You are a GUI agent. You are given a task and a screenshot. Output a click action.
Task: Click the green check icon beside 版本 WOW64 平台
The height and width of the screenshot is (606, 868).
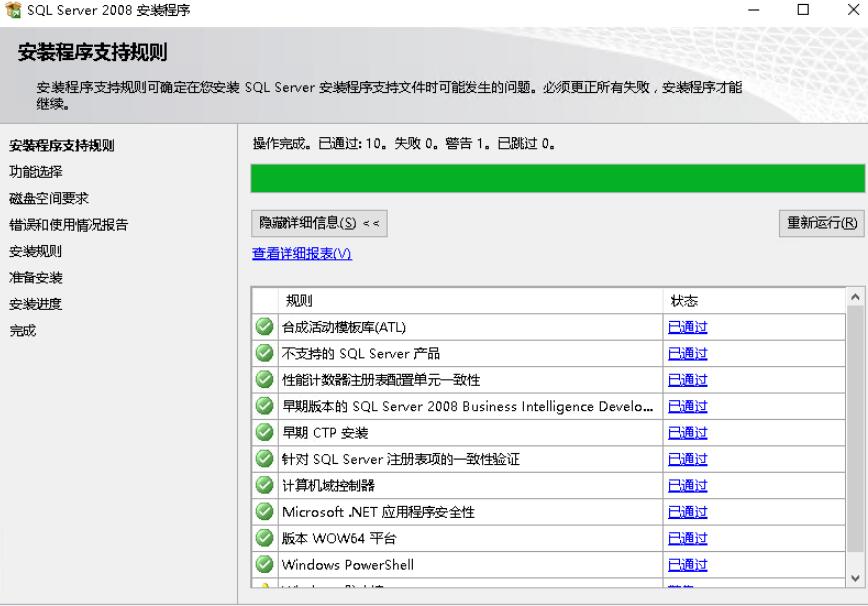click(x=265, y=538)
